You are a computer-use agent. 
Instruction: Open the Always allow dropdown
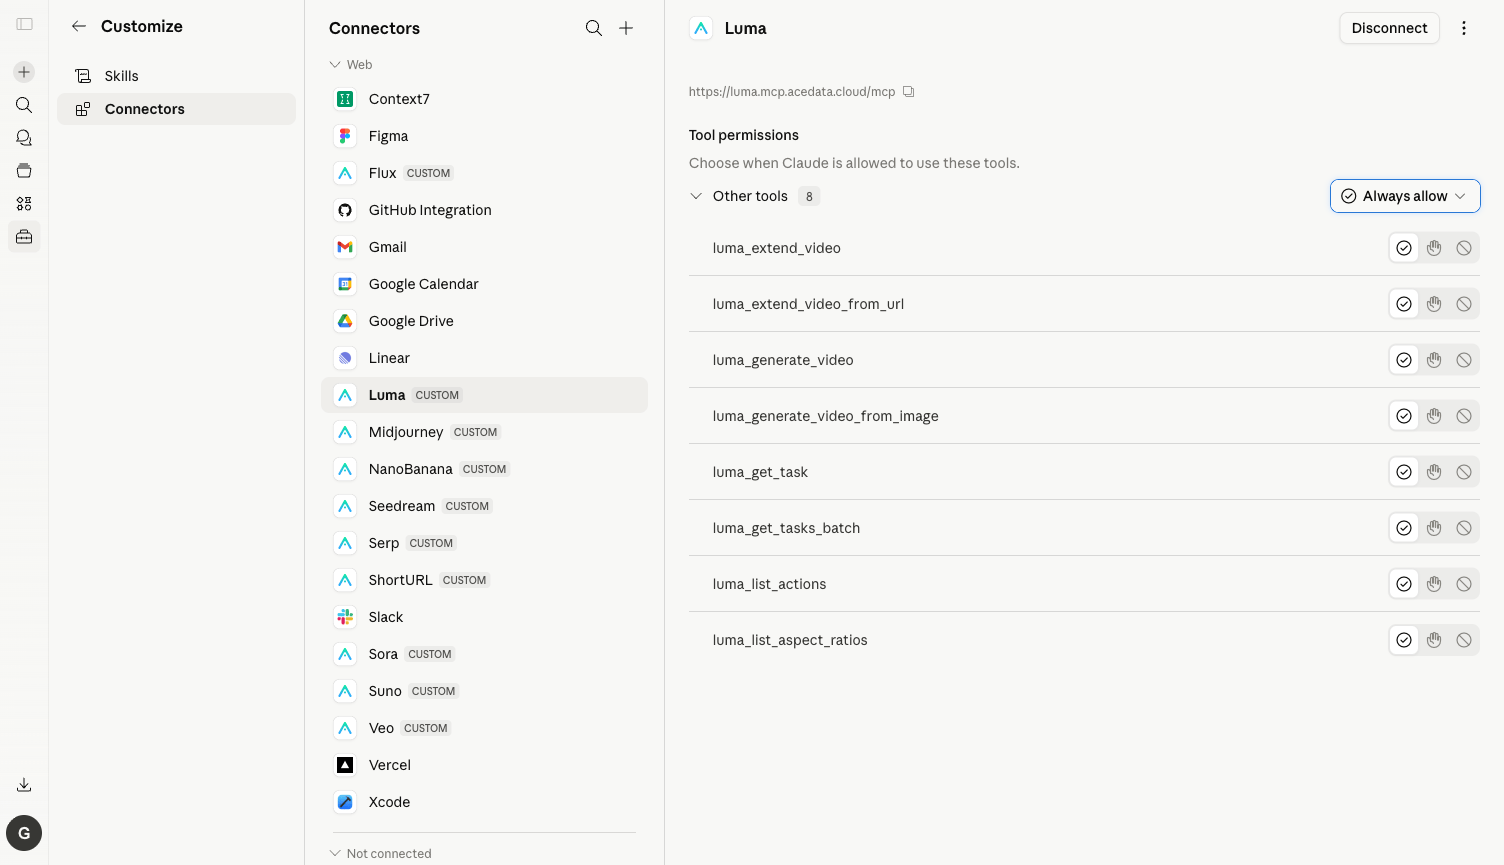pos(1405,196)
